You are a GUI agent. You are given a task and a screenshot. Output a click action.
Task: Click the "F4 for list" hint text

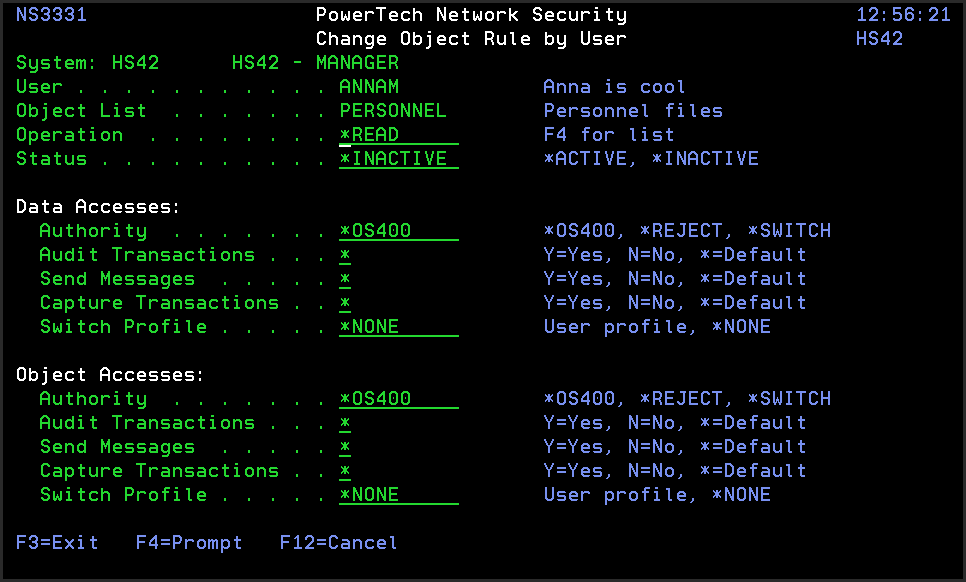(609, 135)
